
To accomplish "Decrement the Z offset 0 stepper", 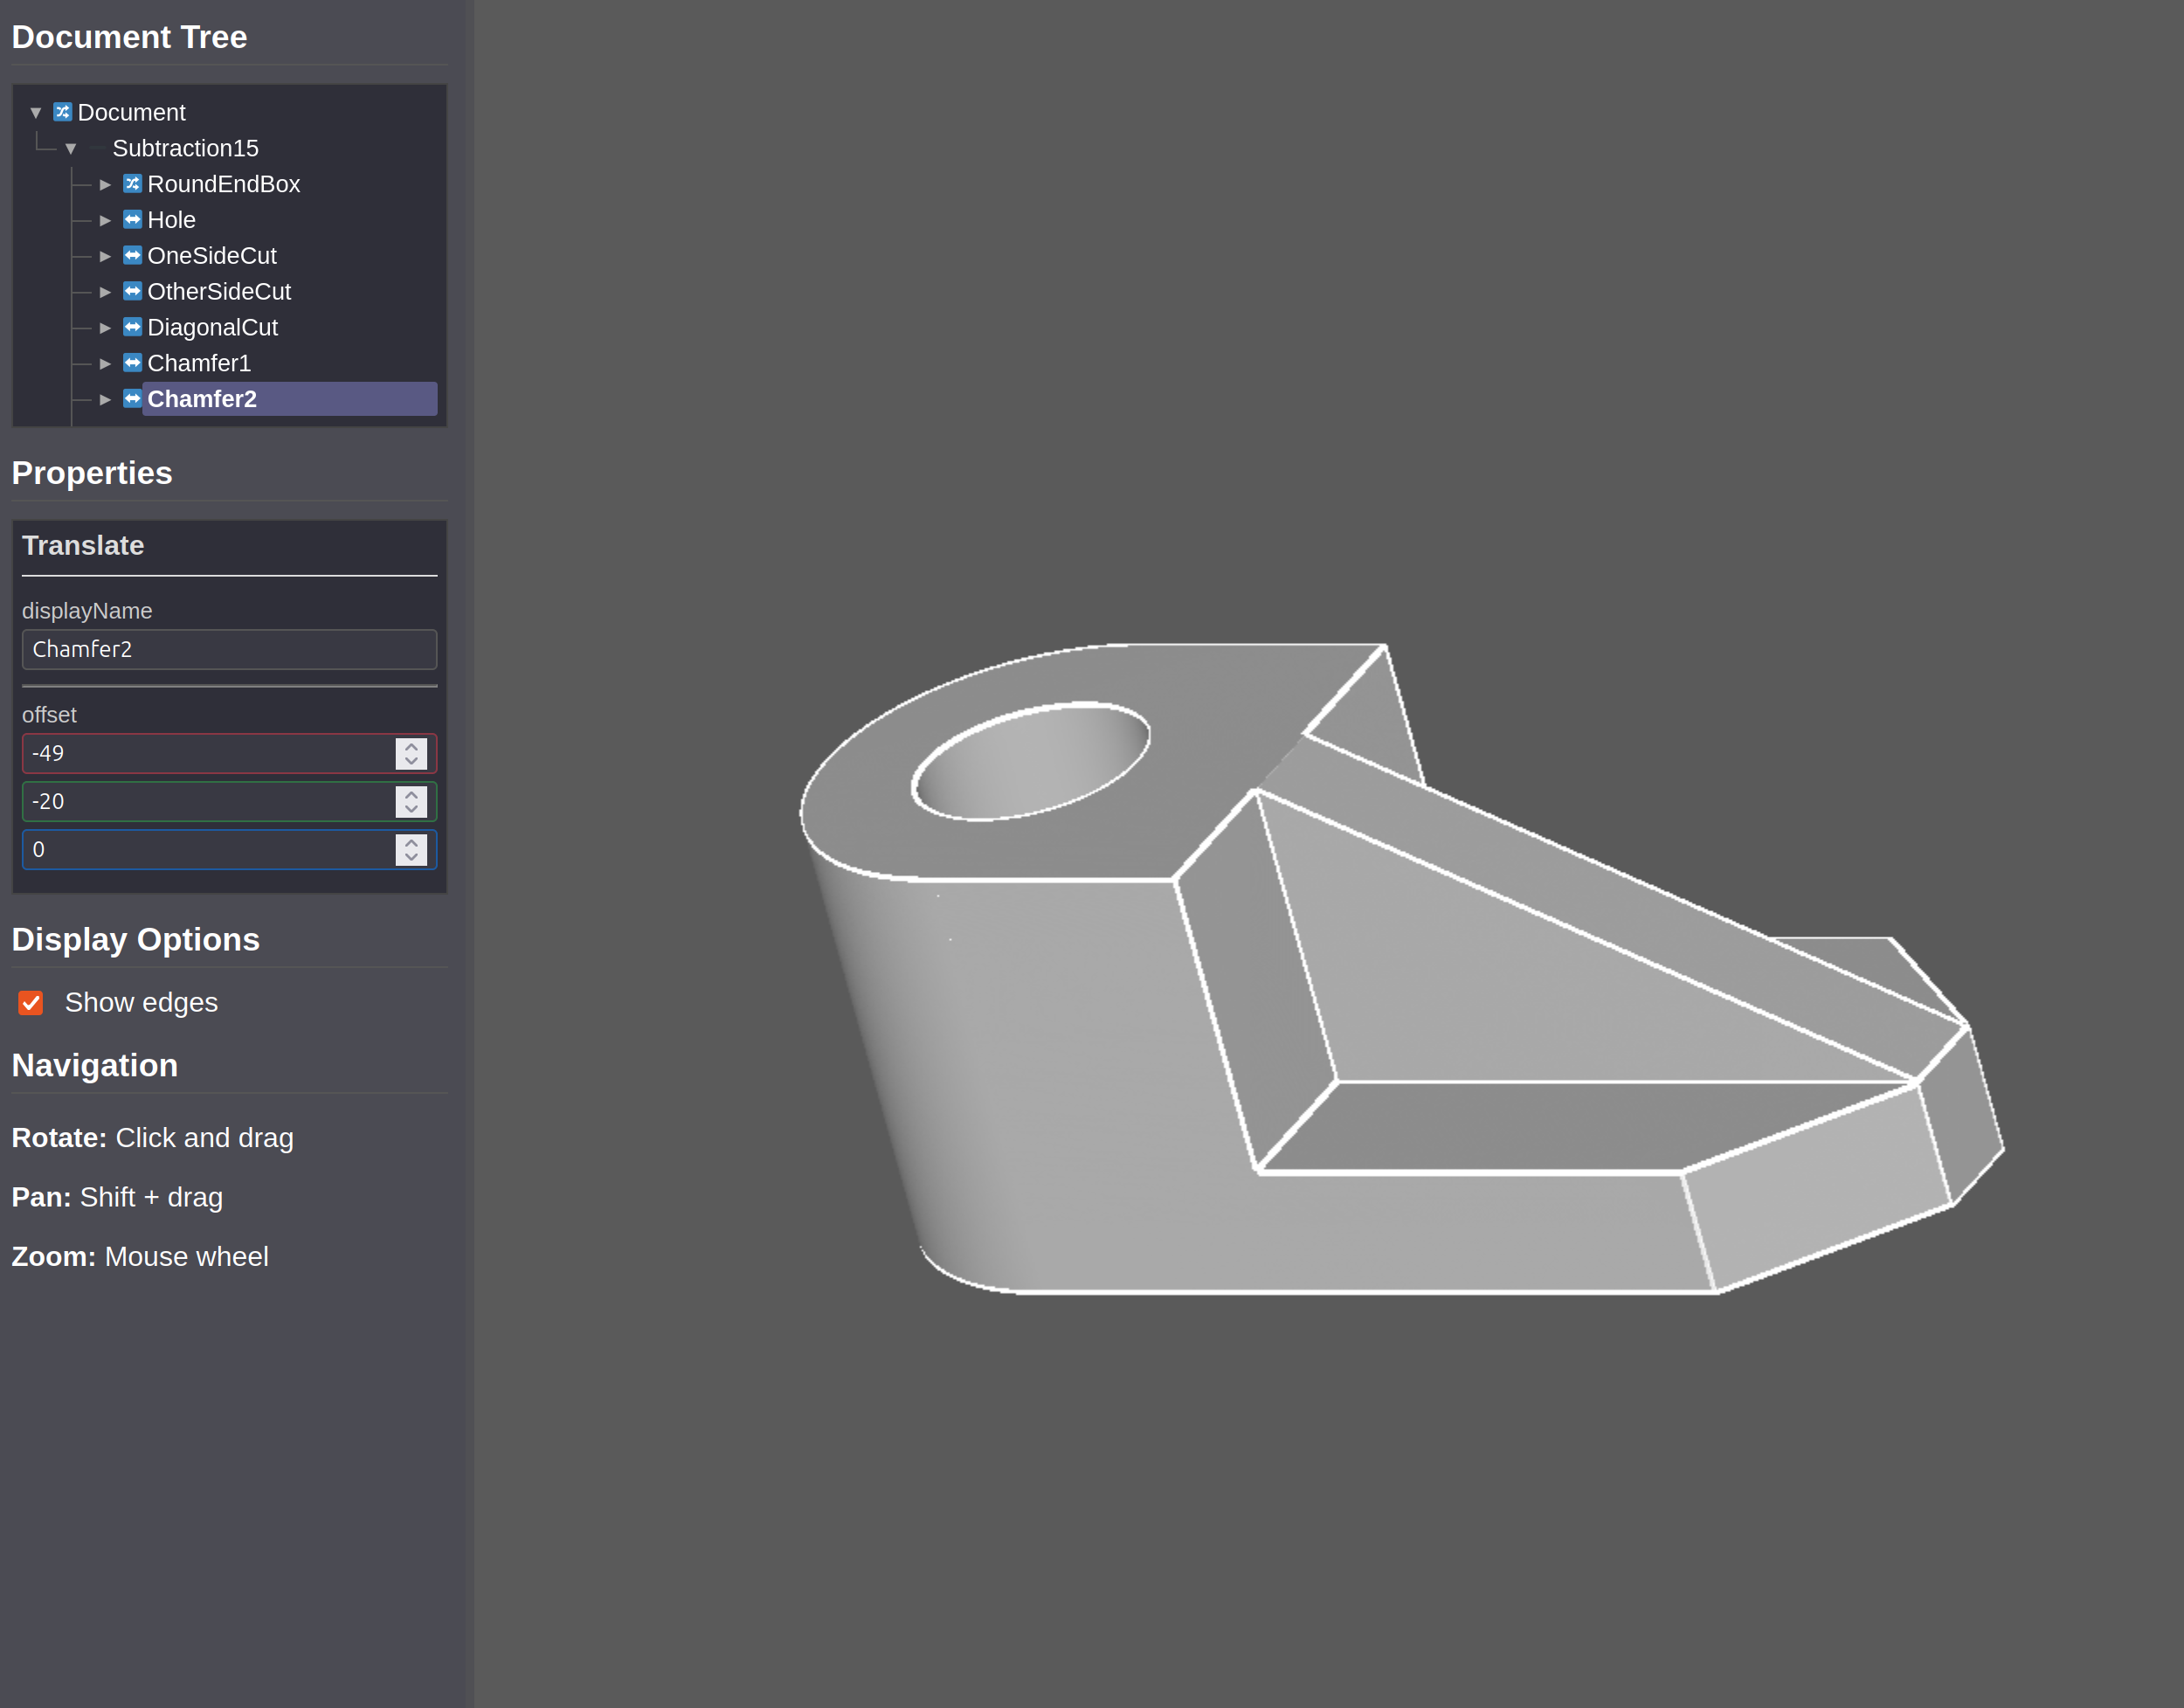I will tap(411, 857).
